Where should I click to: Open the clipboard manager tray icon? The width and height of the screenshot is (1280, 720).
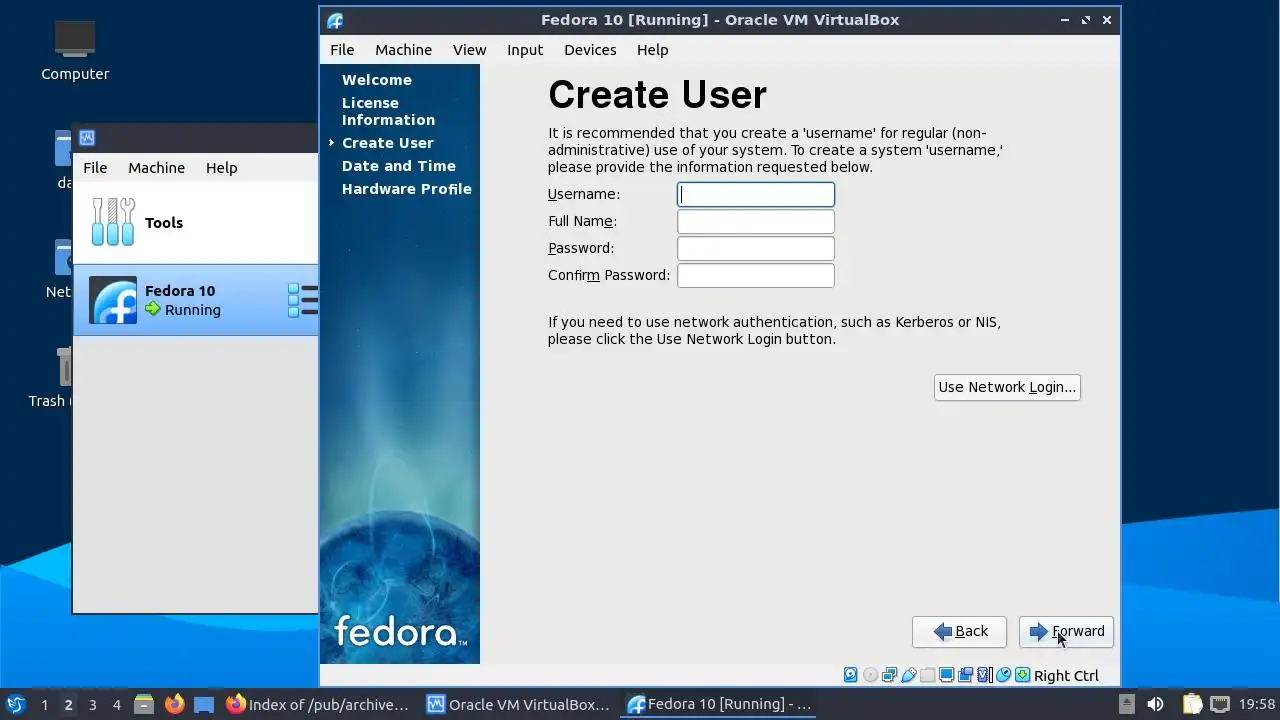click(1191, 704)
